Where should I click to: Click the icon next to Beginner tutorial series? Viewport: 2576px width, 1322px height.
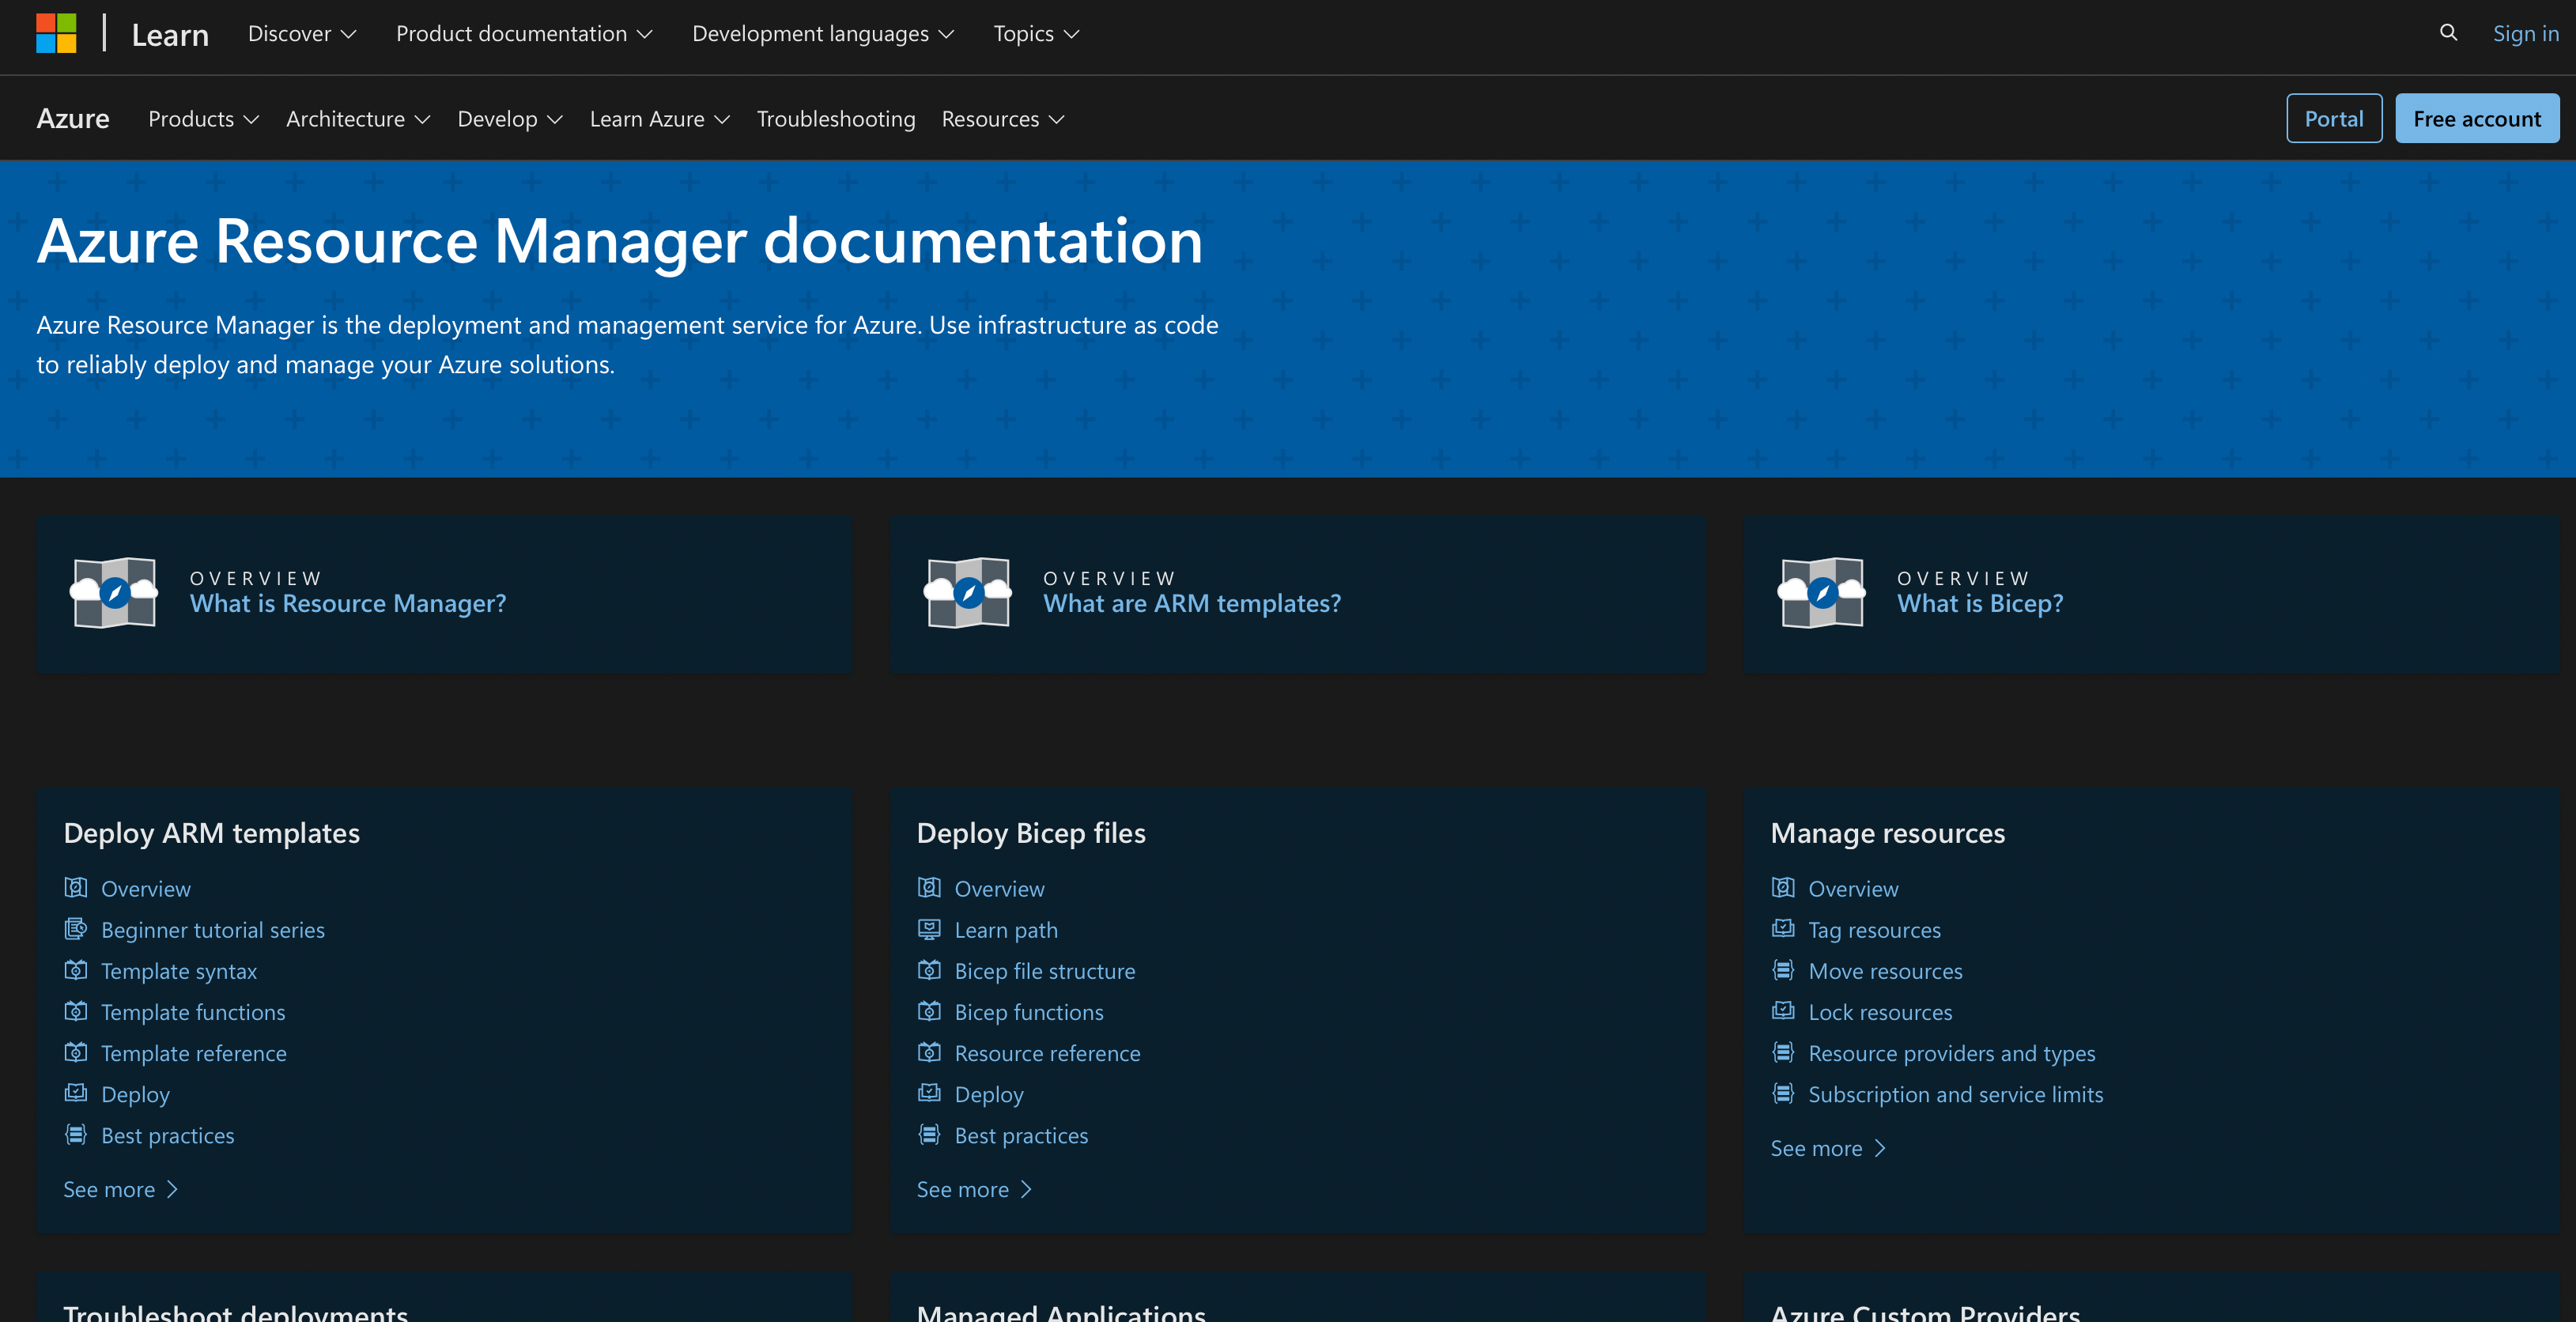tap(76, 929)
